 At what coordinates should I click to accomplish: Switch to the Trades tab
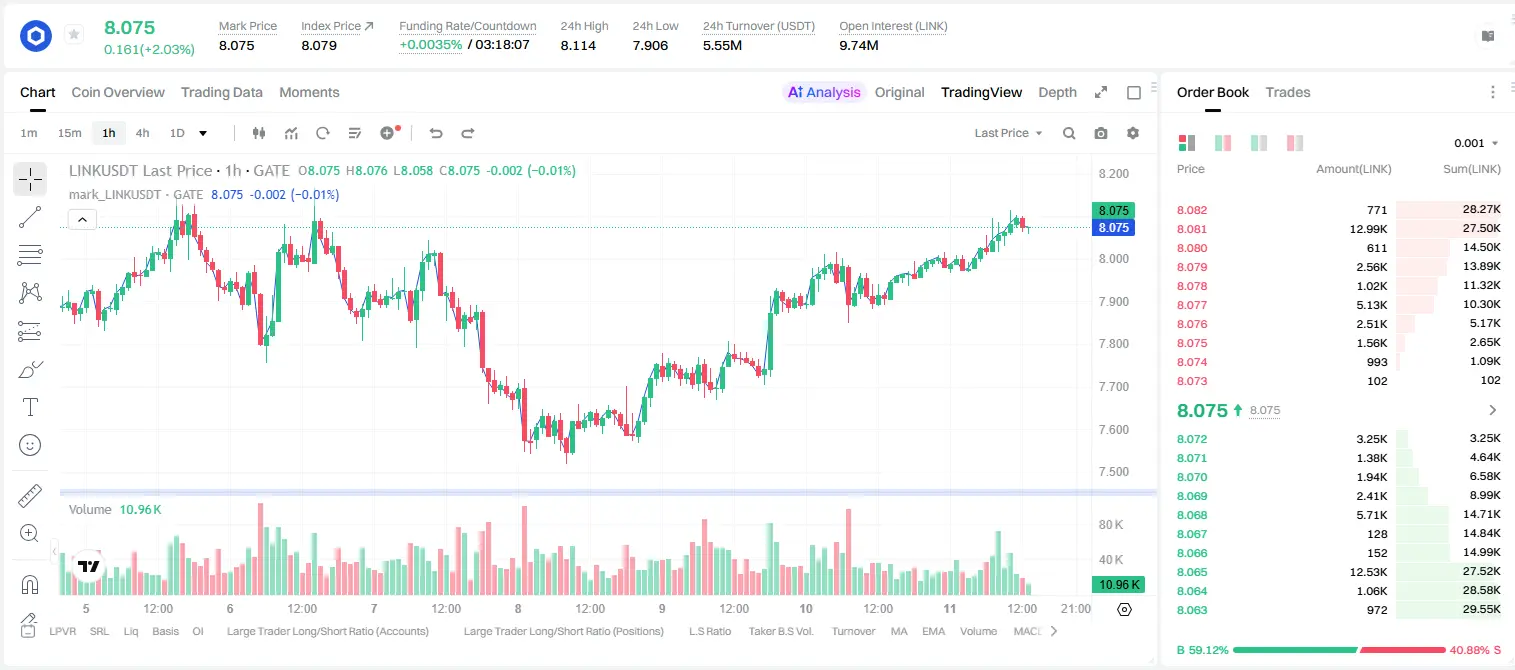[x=1288, y=92]
